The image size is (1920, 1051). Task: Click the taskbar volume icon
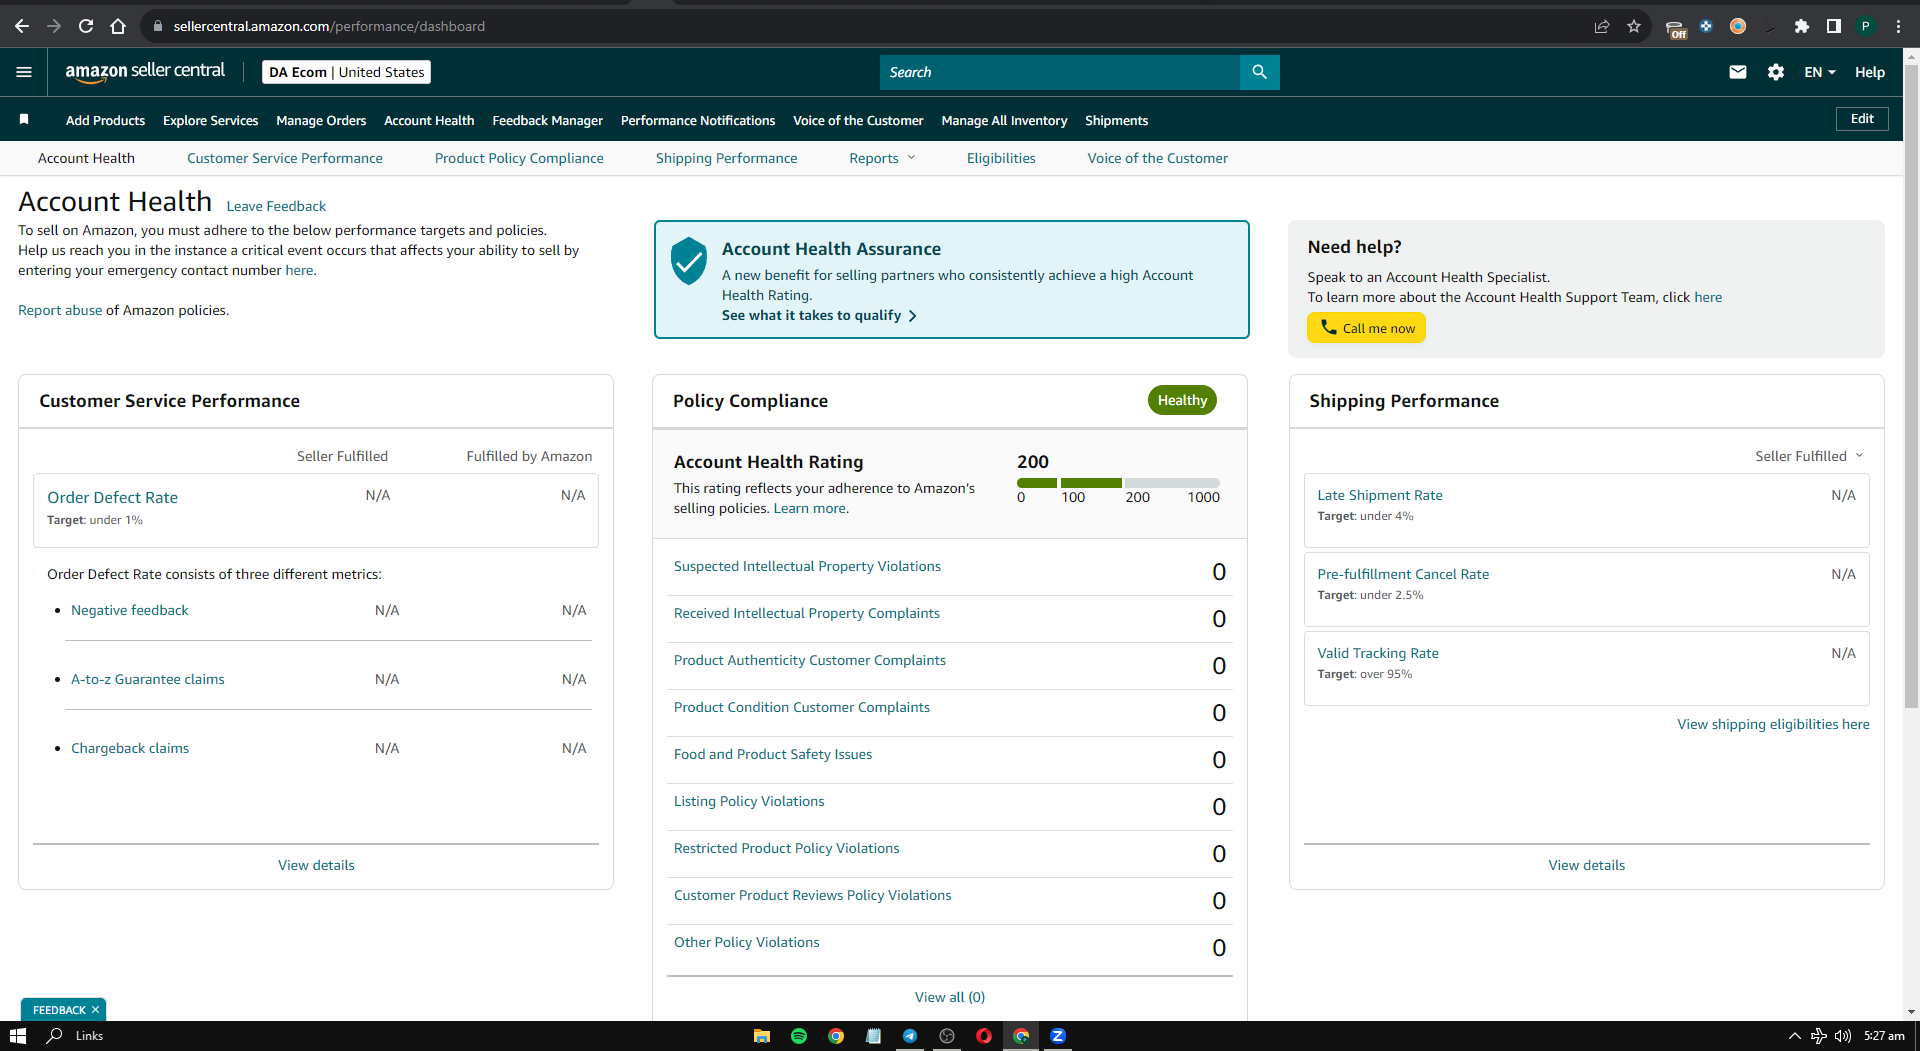pyautogui.click(x=1843, y=1036)
